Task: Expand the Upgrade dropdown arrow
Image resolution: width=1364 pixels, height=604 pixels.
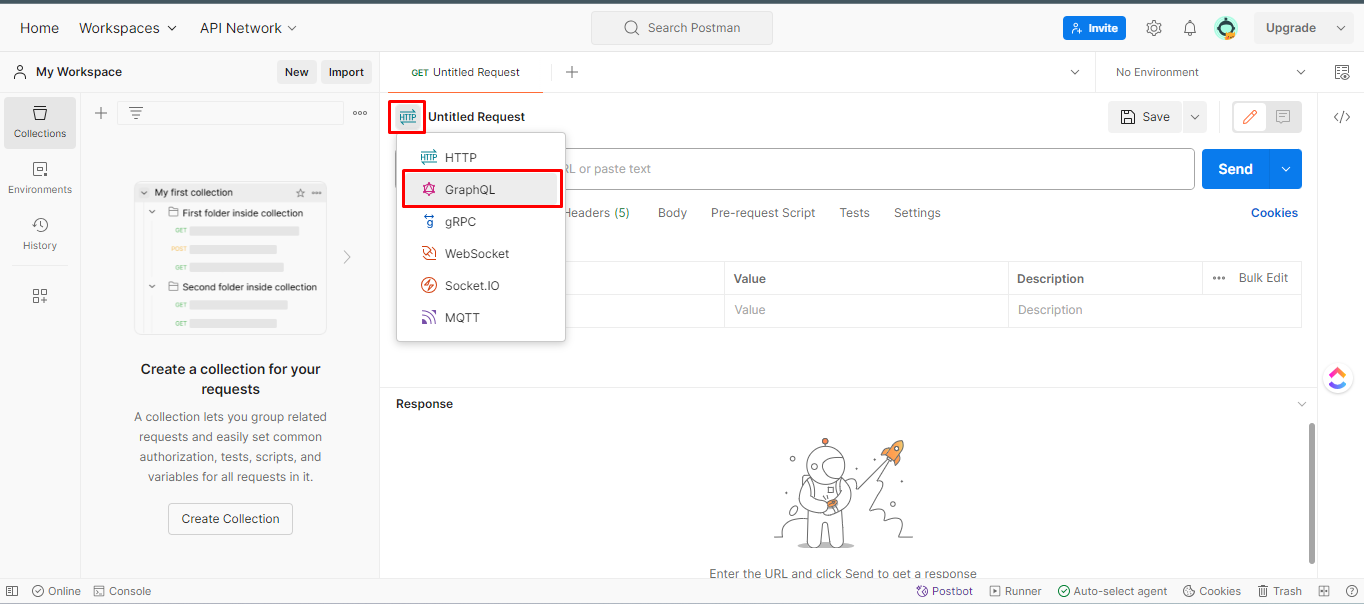Action: 1341,28
